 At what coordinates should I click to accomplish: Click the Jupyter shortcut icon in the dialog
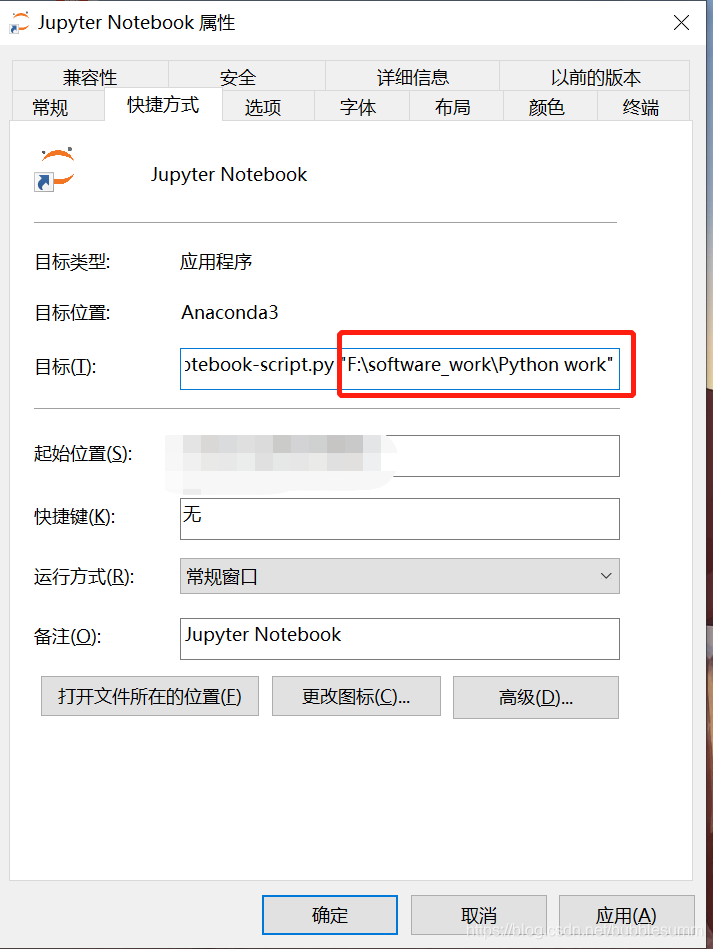55,169
